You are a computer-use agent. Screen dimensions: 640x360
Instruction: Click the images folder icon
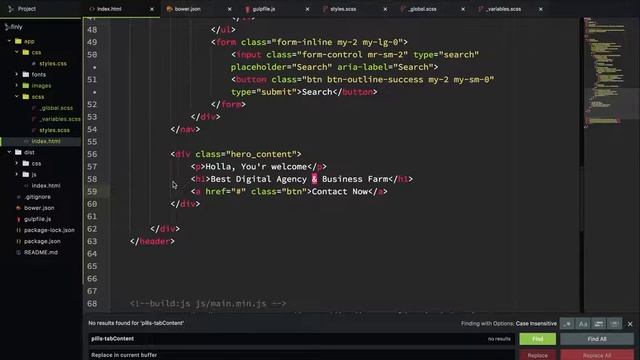(x=26, y=85)
